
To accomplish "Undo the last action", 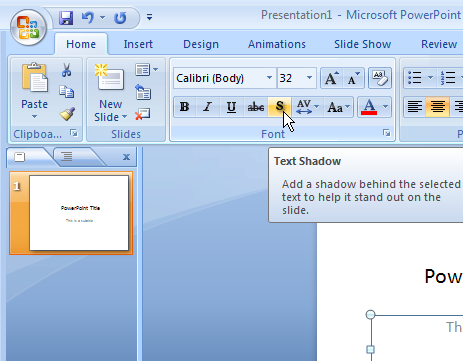I will click(x=88, y=17).
